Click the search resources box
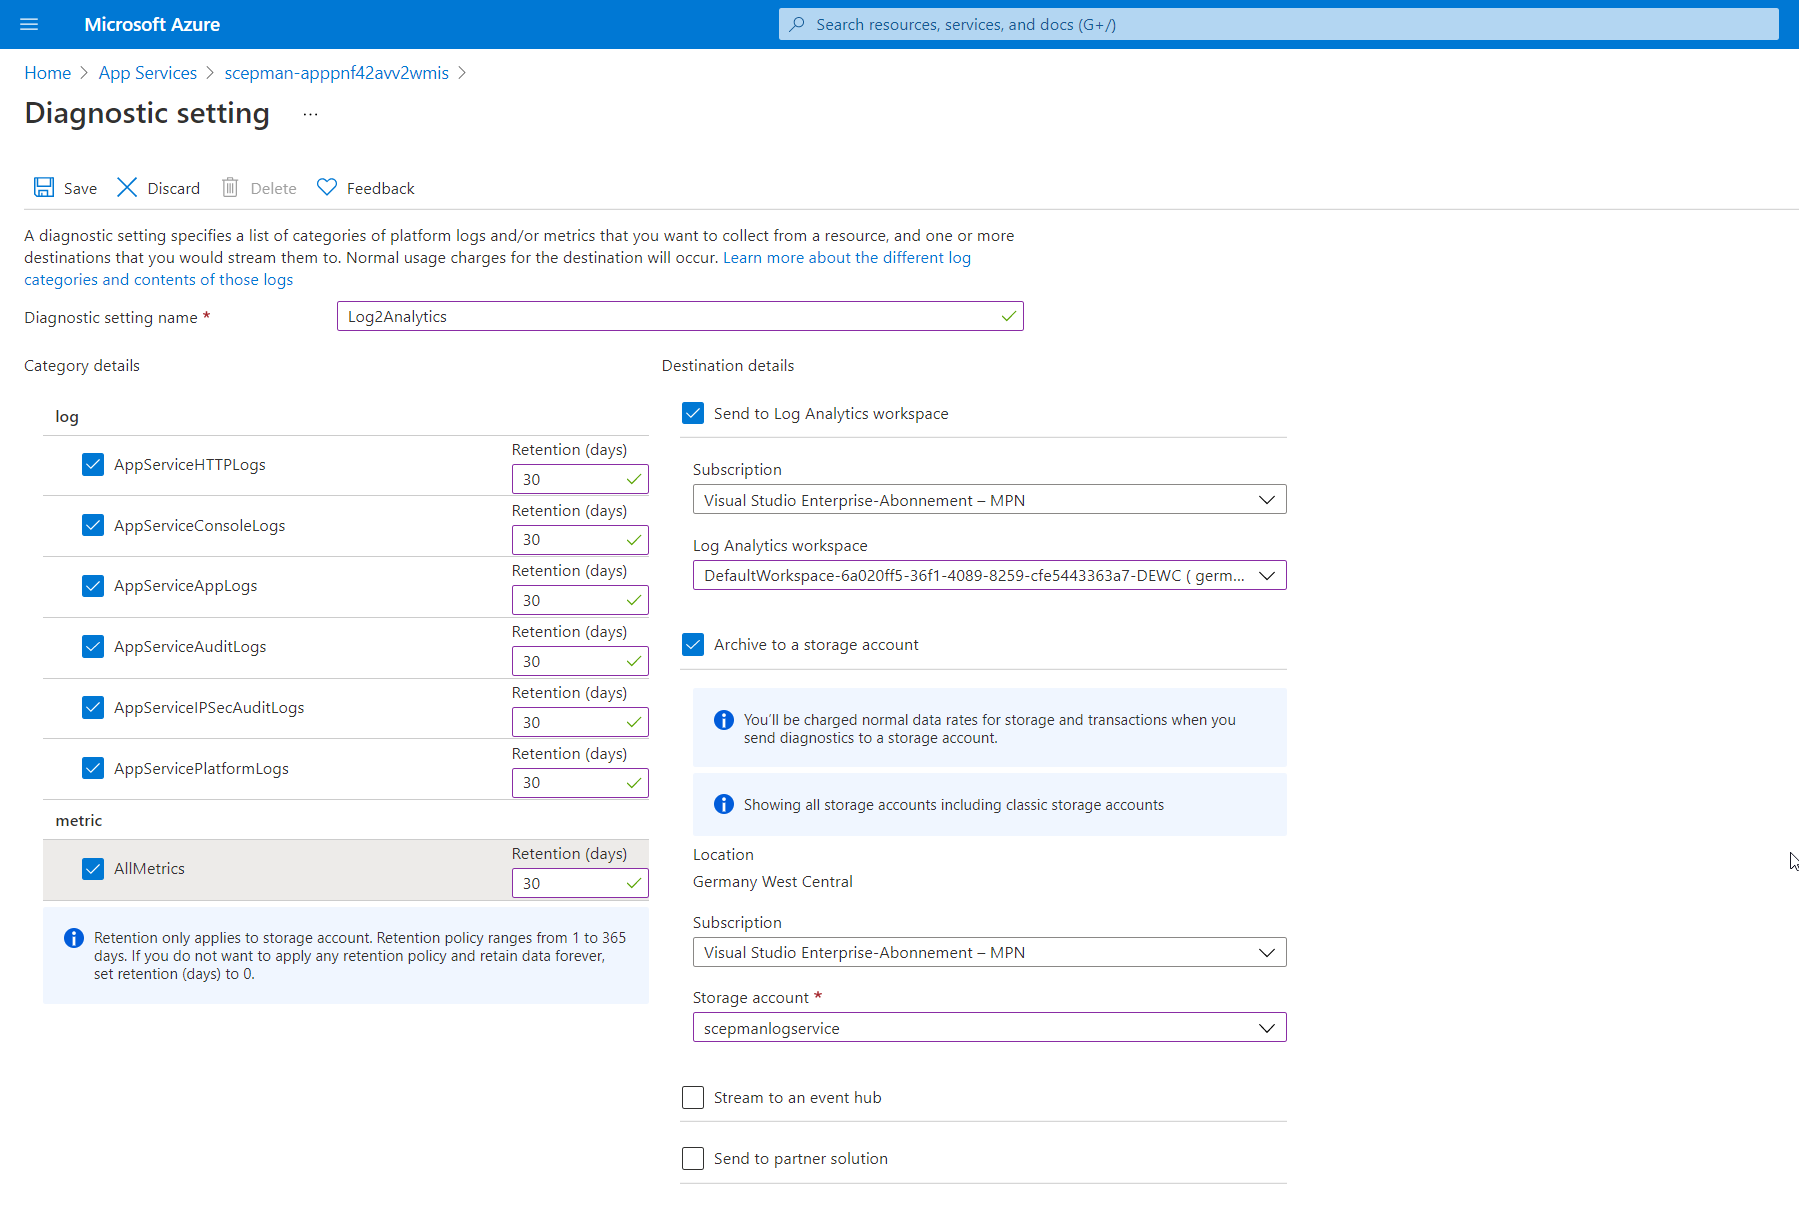Image resolution: width=1799 pixels, height=1205 pixels. (1278, 24)
